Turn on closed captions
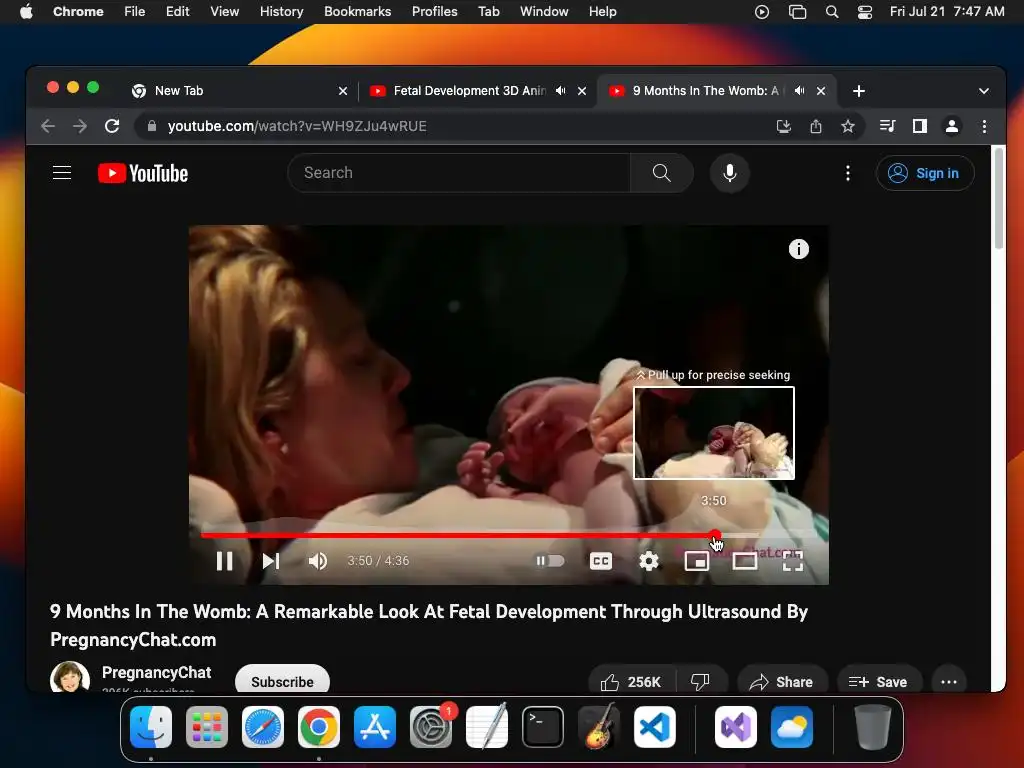The image size is (1024, 768). [601, 561]
